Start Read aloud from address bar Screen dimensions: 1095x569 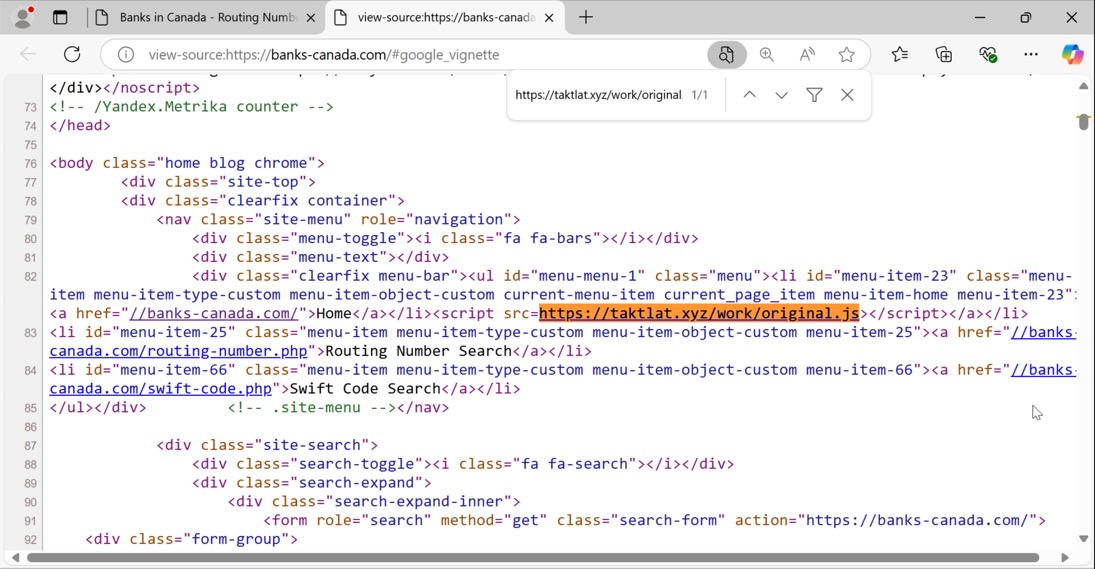807,54
